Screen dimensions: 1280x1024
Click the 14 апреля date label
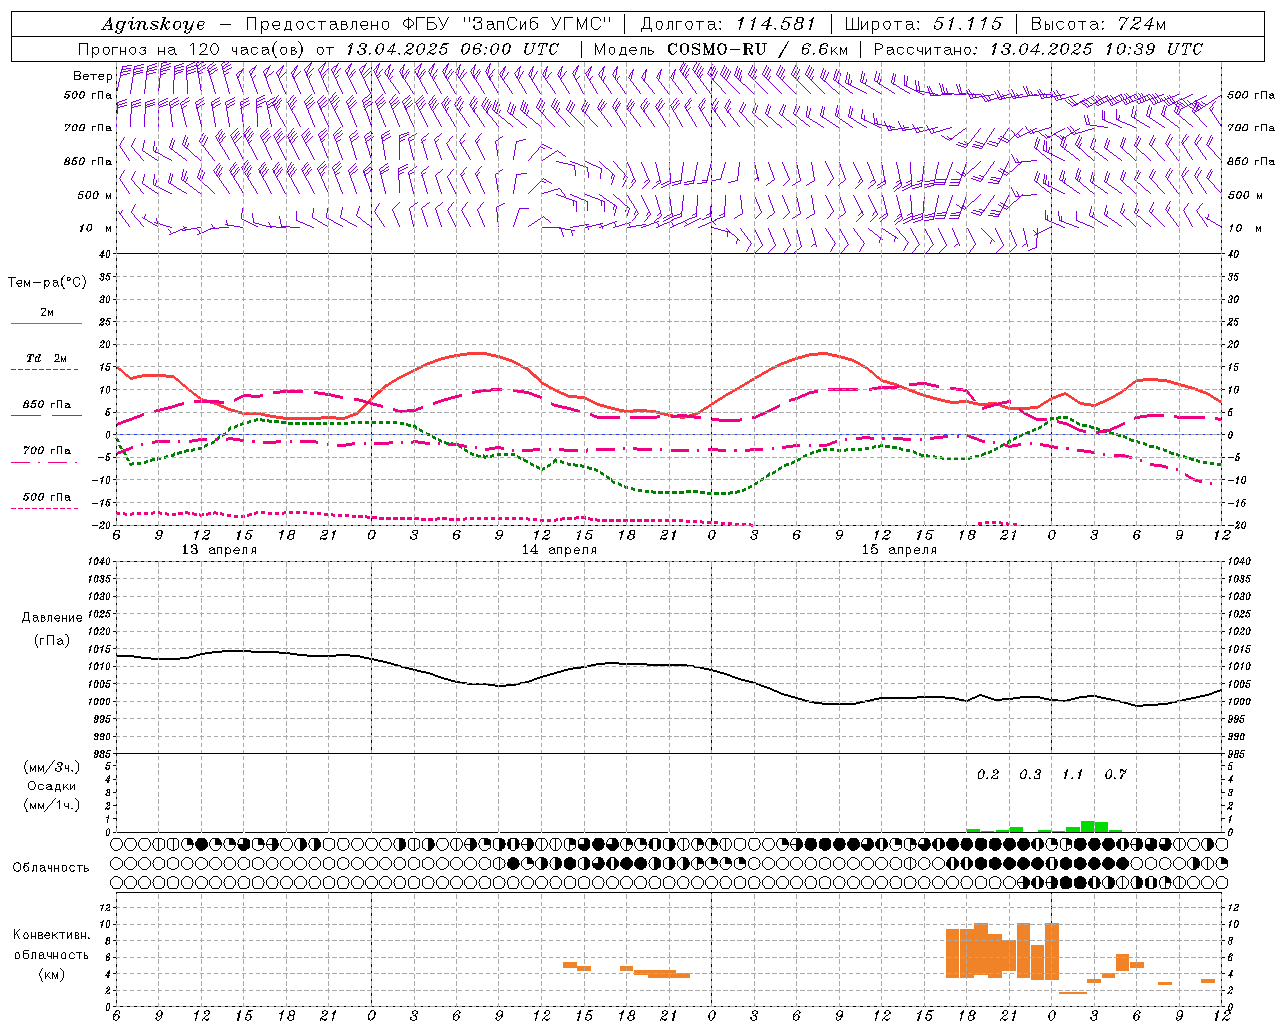(559, 550)
